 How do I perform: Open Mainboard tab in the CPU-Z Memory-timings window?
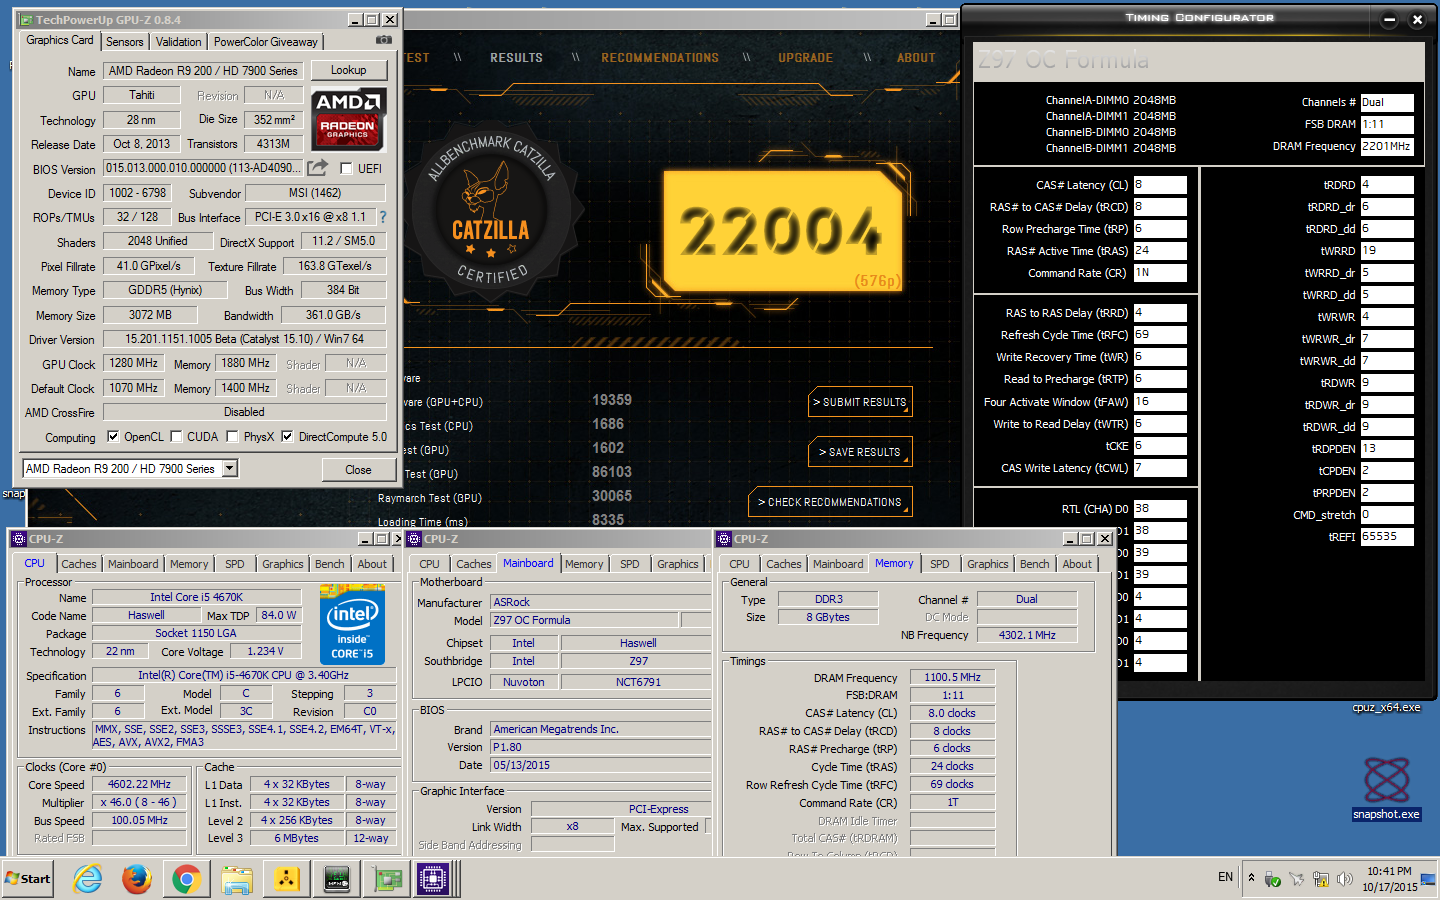click(838, 564)
